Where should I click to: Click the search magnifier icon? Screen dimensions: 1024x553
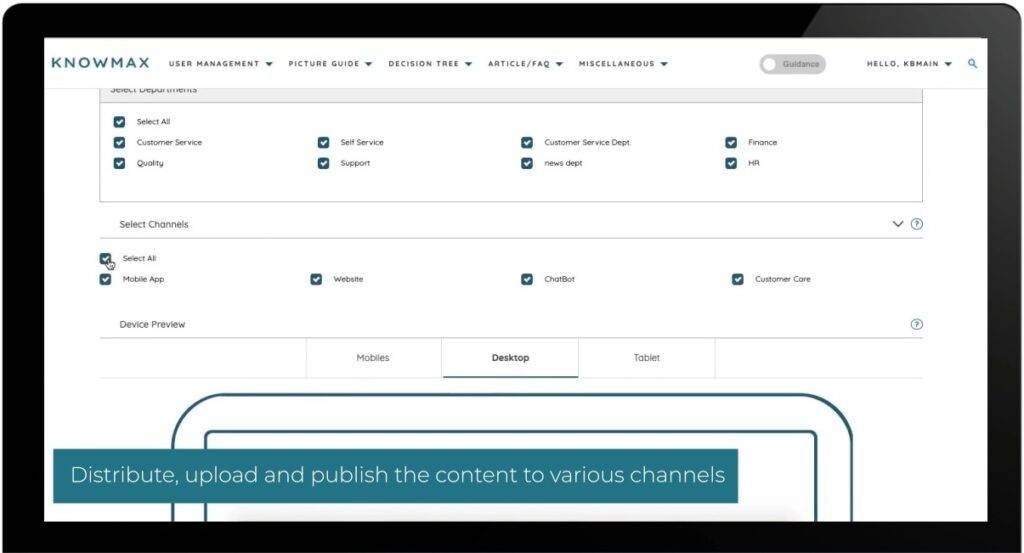click(972, 63)
